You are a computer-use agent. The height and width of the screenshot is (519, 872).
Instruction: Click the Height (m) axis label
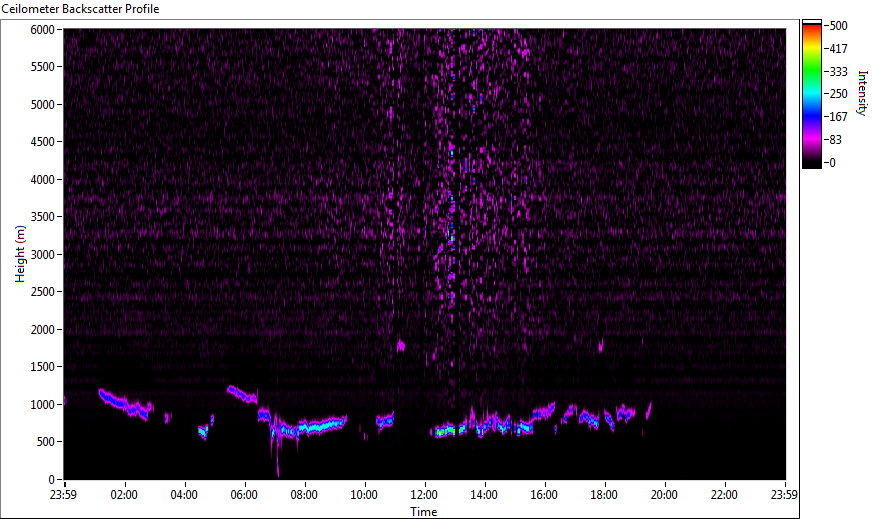(x=20, y=254)
